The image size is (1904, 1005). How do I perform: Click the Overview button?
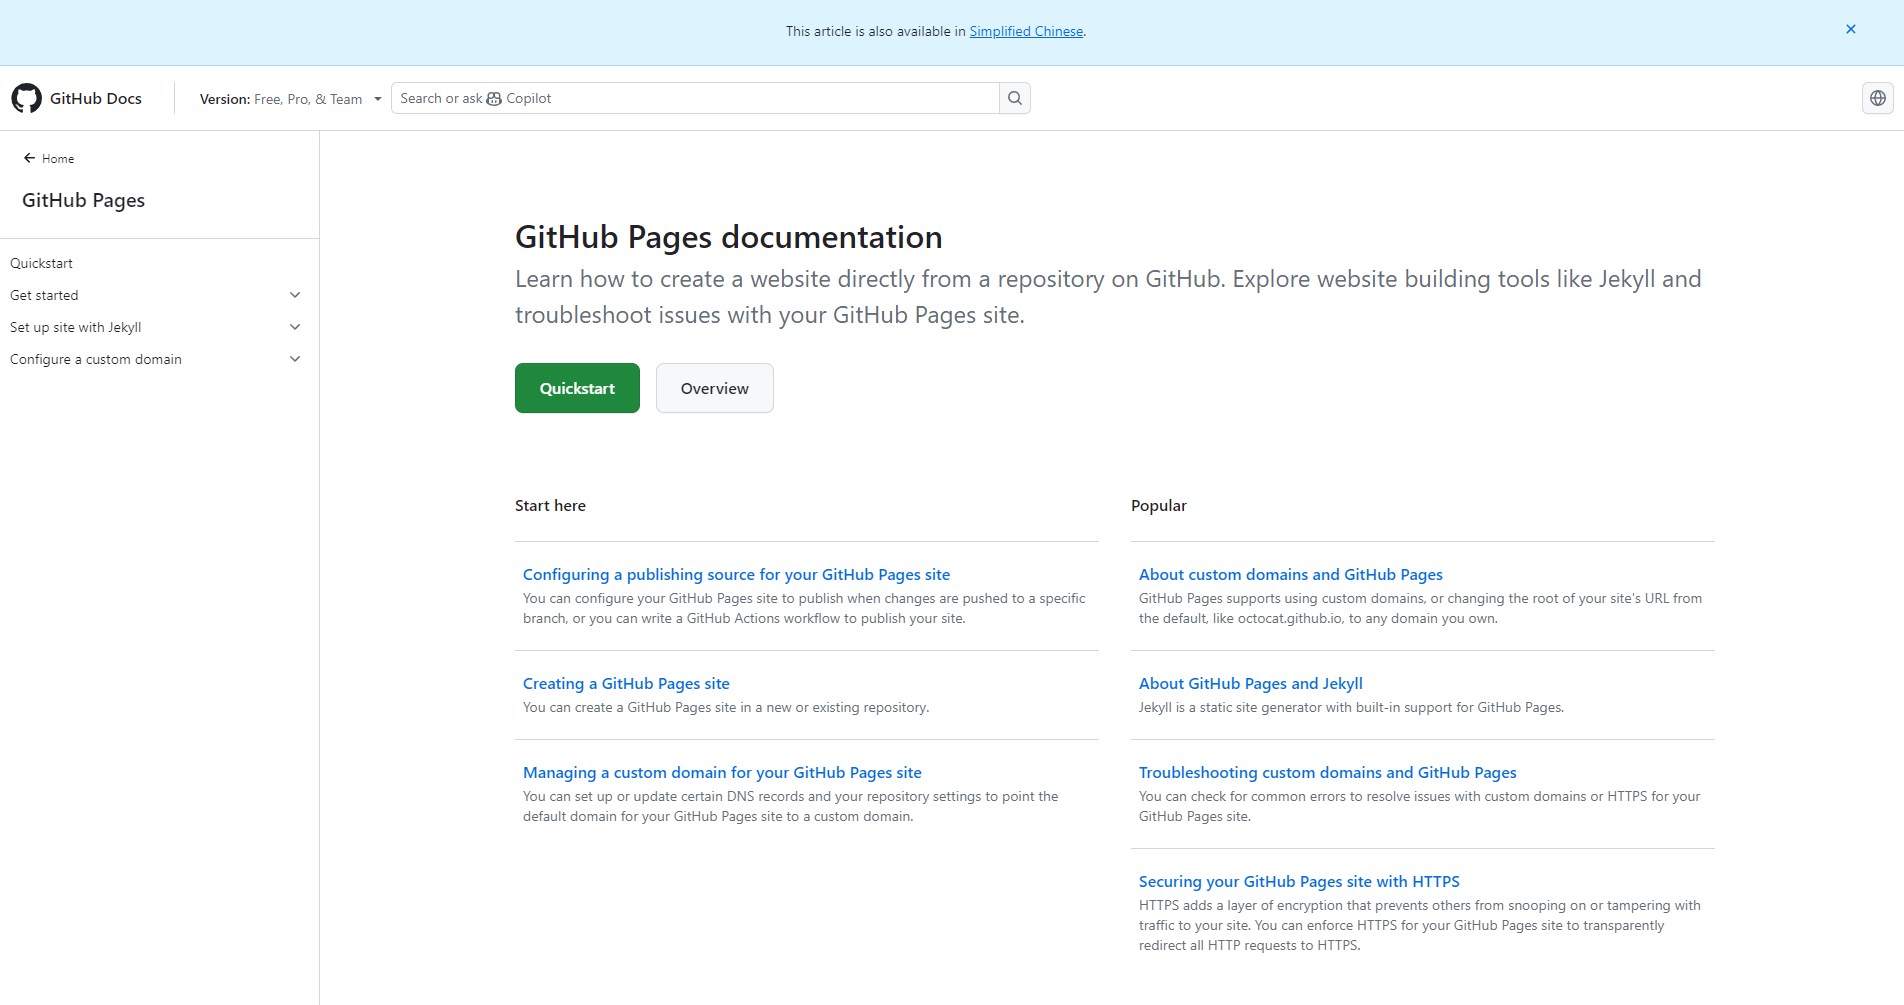[x=714, y=388]
